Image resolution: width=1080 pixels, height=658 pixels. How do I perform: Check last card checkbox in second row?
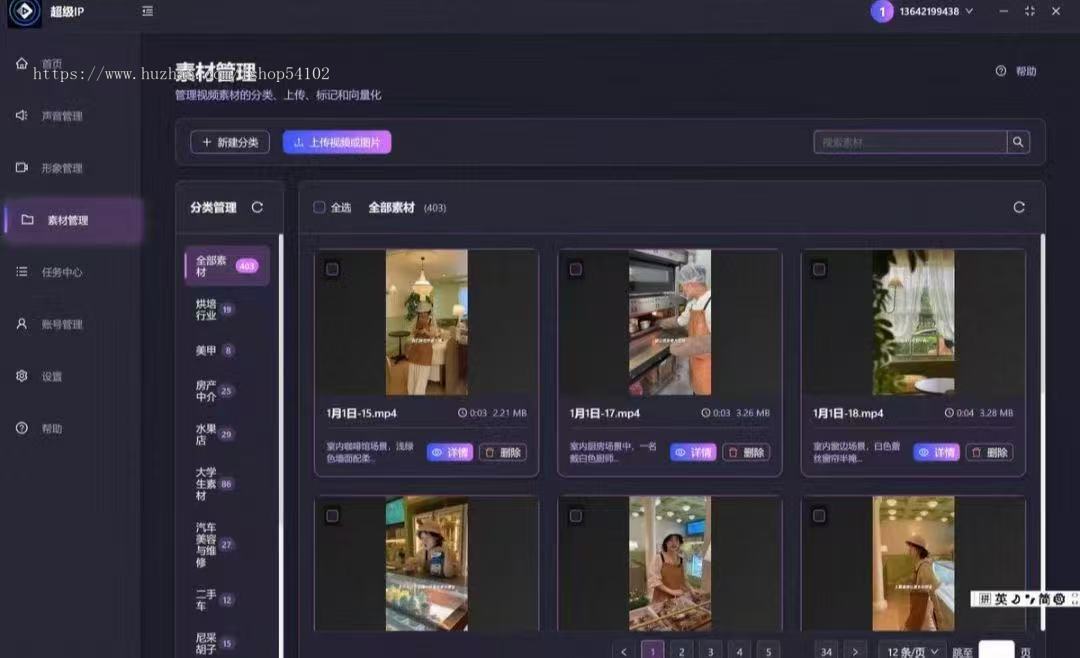point(819,515)
